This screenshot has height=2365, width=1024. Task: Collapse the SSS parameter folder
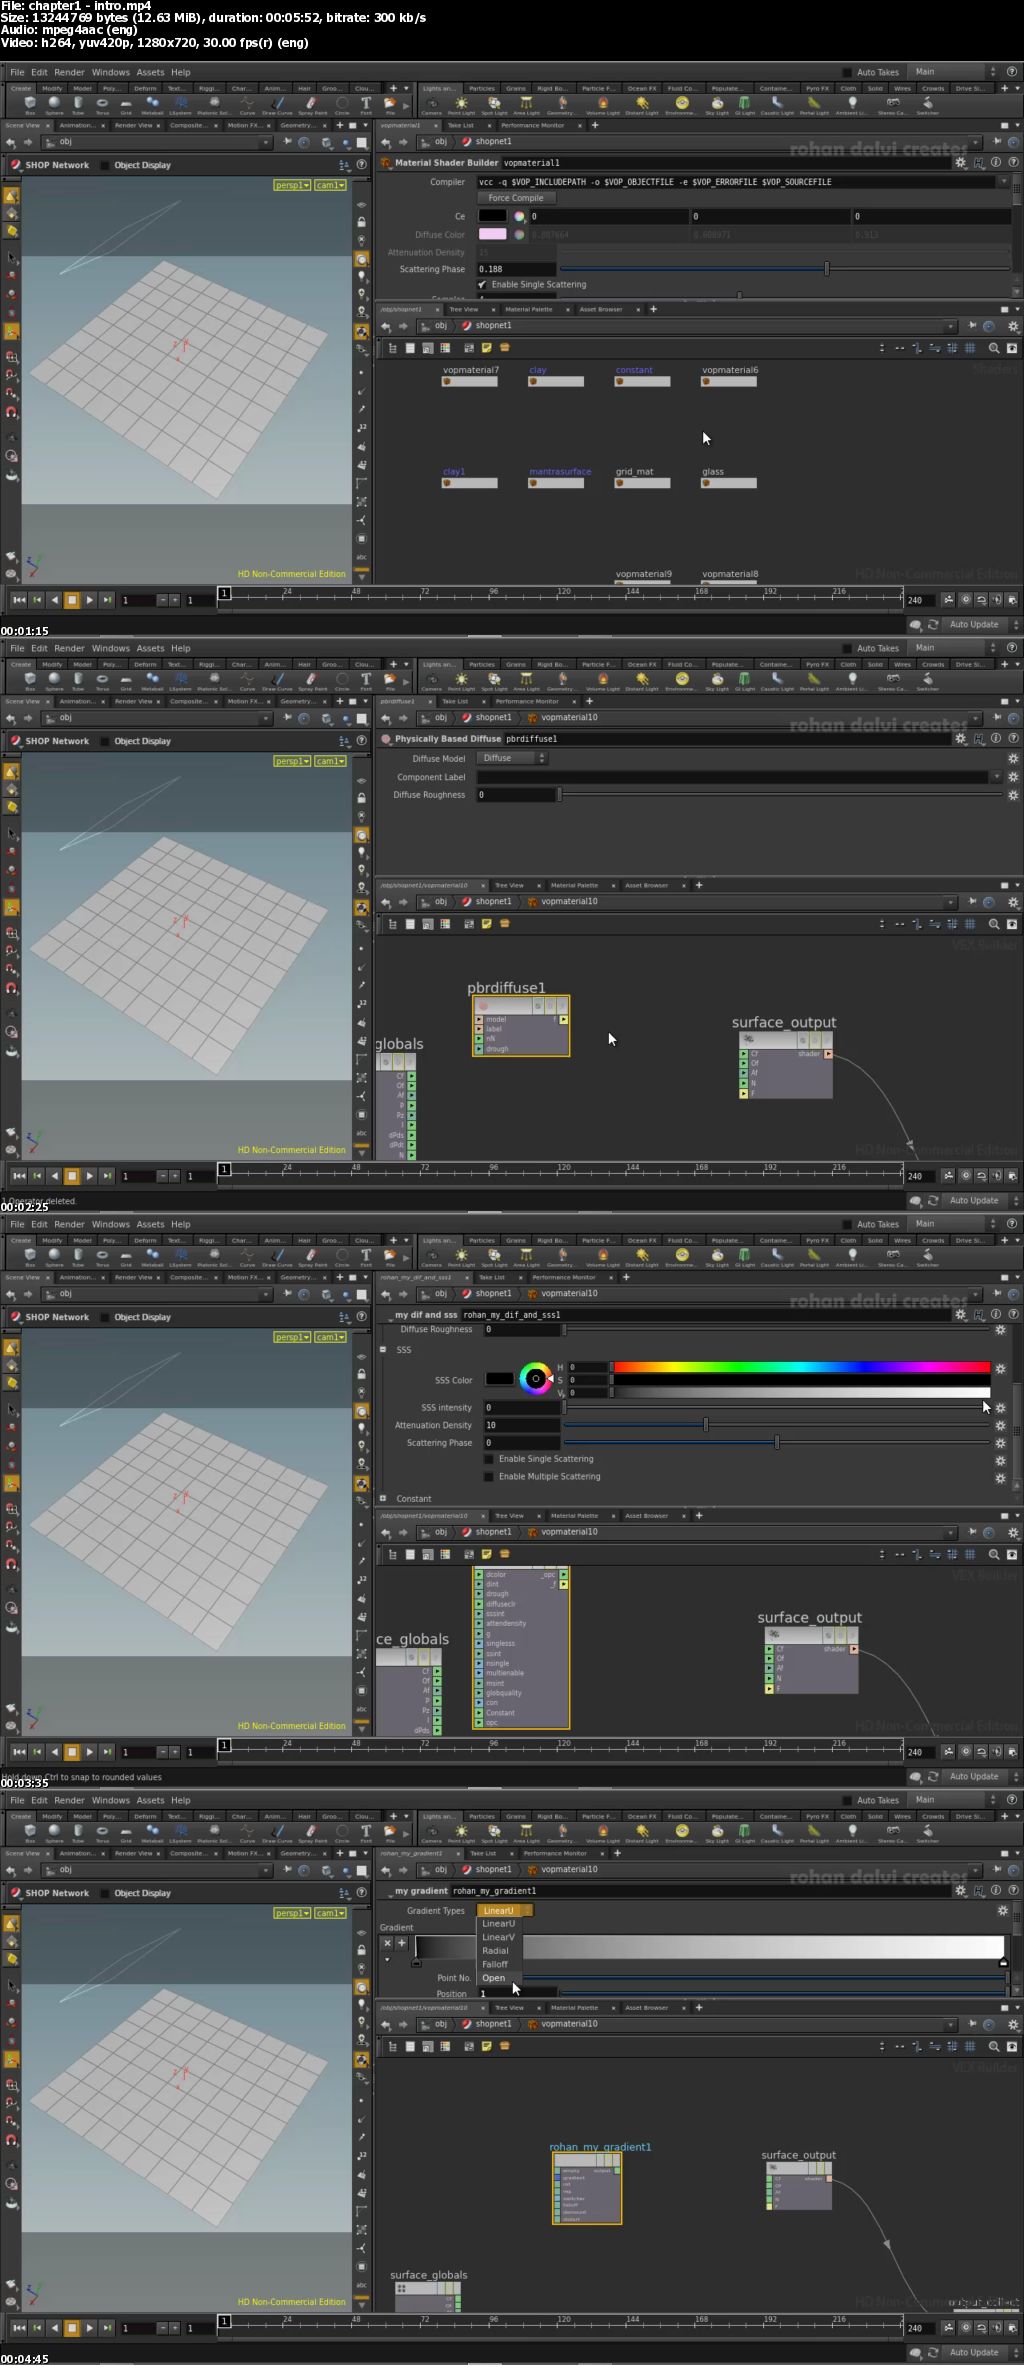pos(383,1349)
